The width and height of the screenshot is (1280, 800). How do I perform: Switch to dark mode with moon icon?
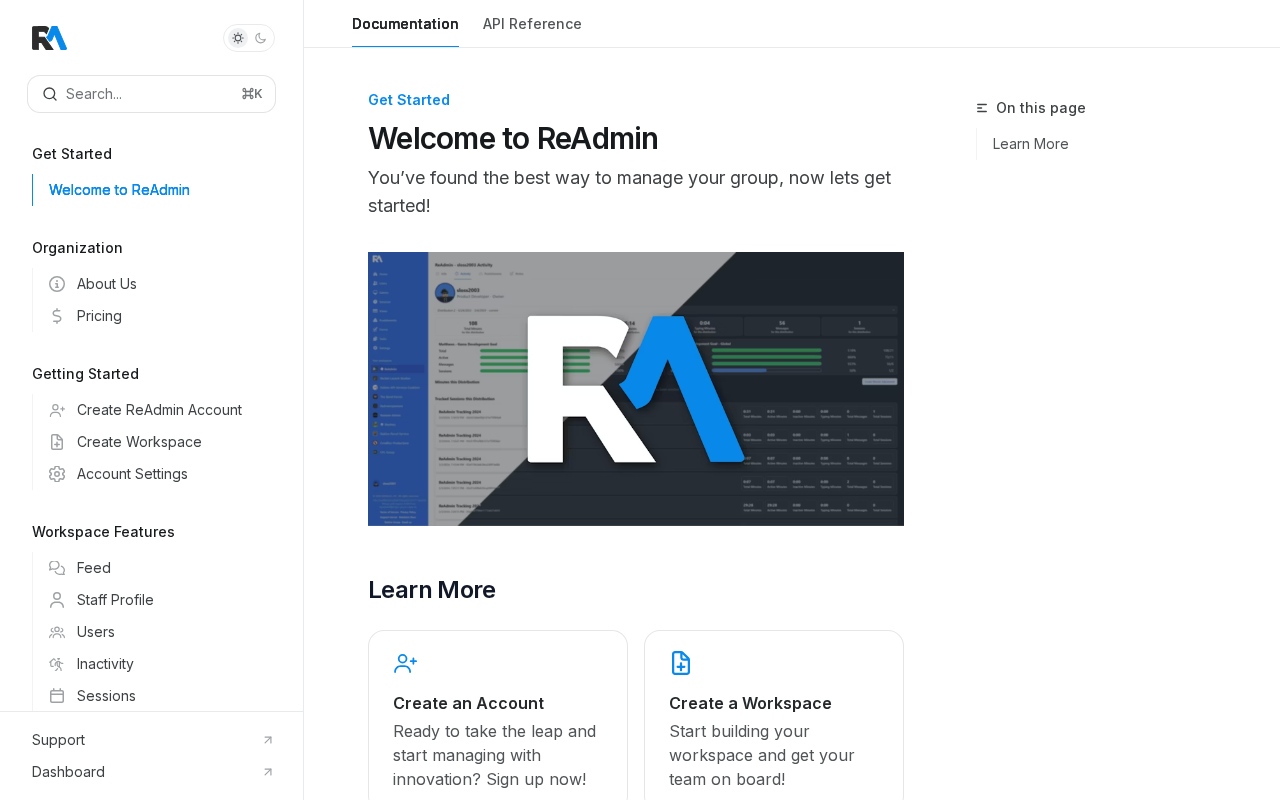261,38
